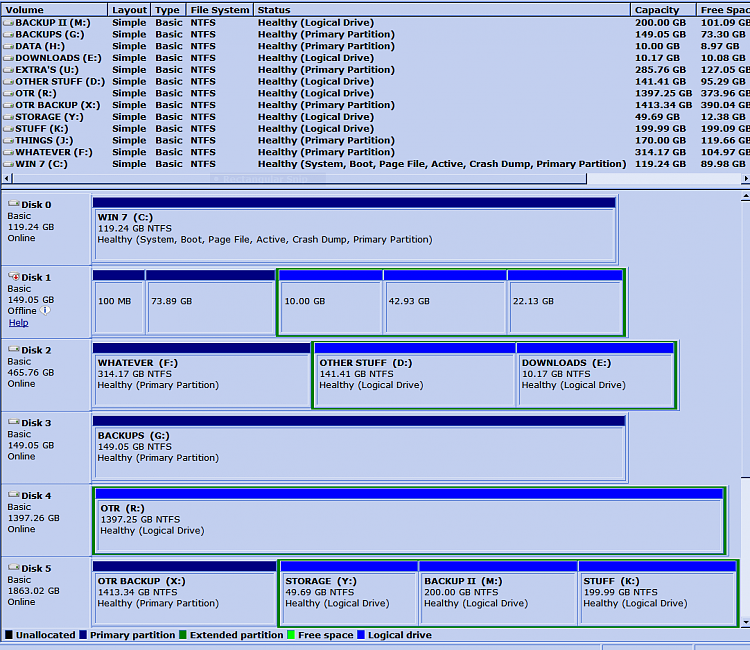750x650 pixels.
Task: Open the Help link under Disk 1
Action: (x=18, y=323)
